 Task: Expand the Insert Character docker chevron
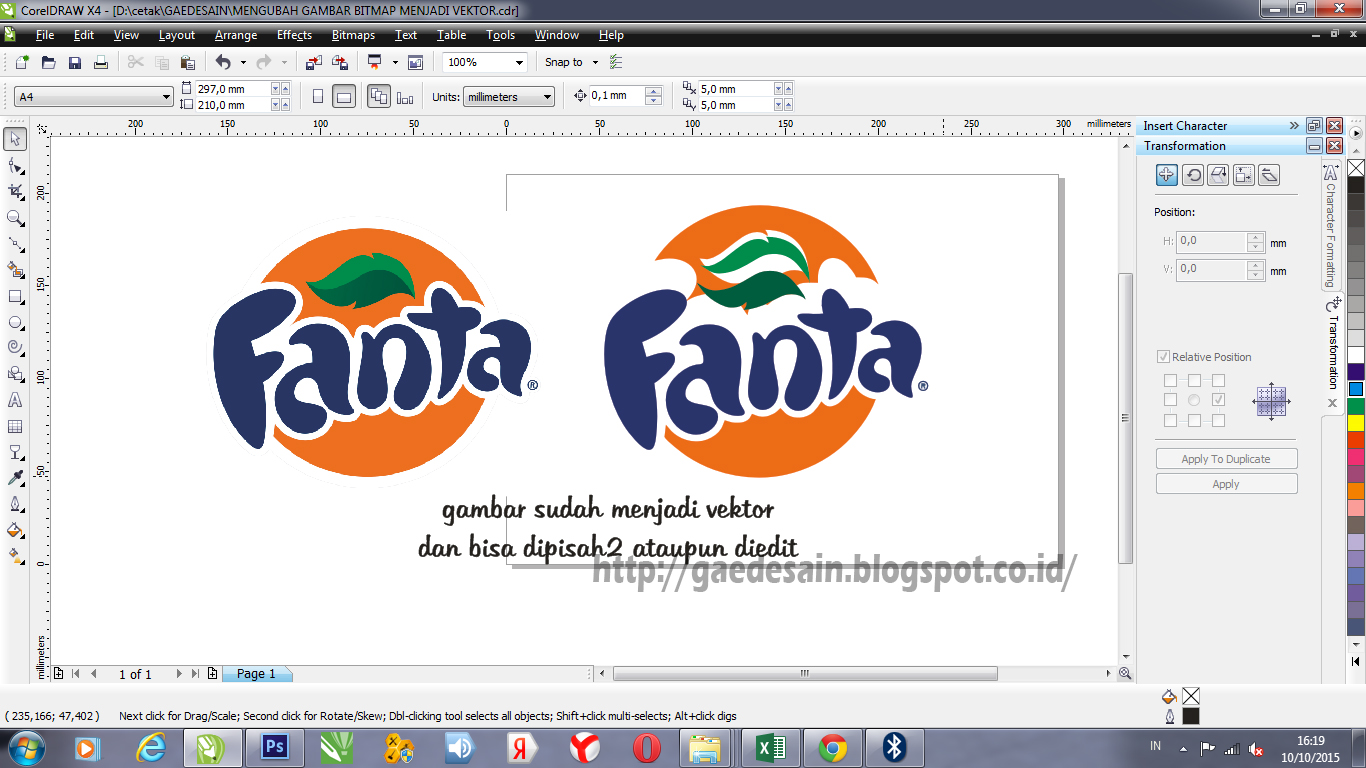pos(1294,126)
